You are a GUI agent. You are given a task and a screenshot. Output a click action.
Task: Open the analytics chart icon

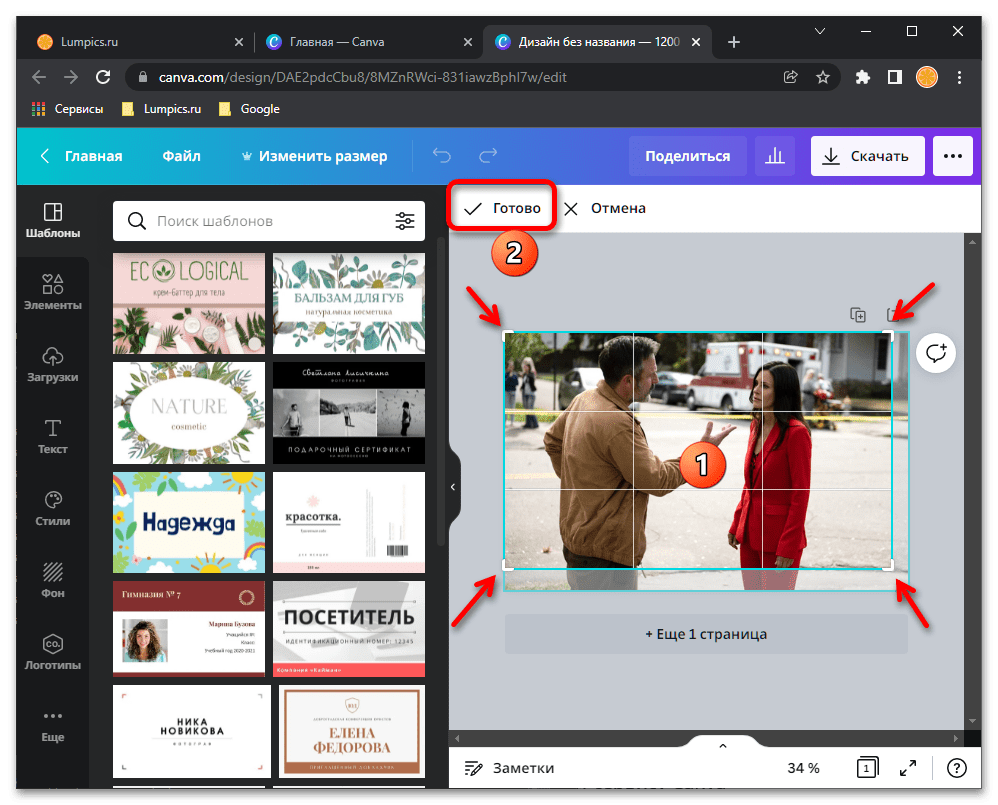pyautogui.click(x=774, y=156)
